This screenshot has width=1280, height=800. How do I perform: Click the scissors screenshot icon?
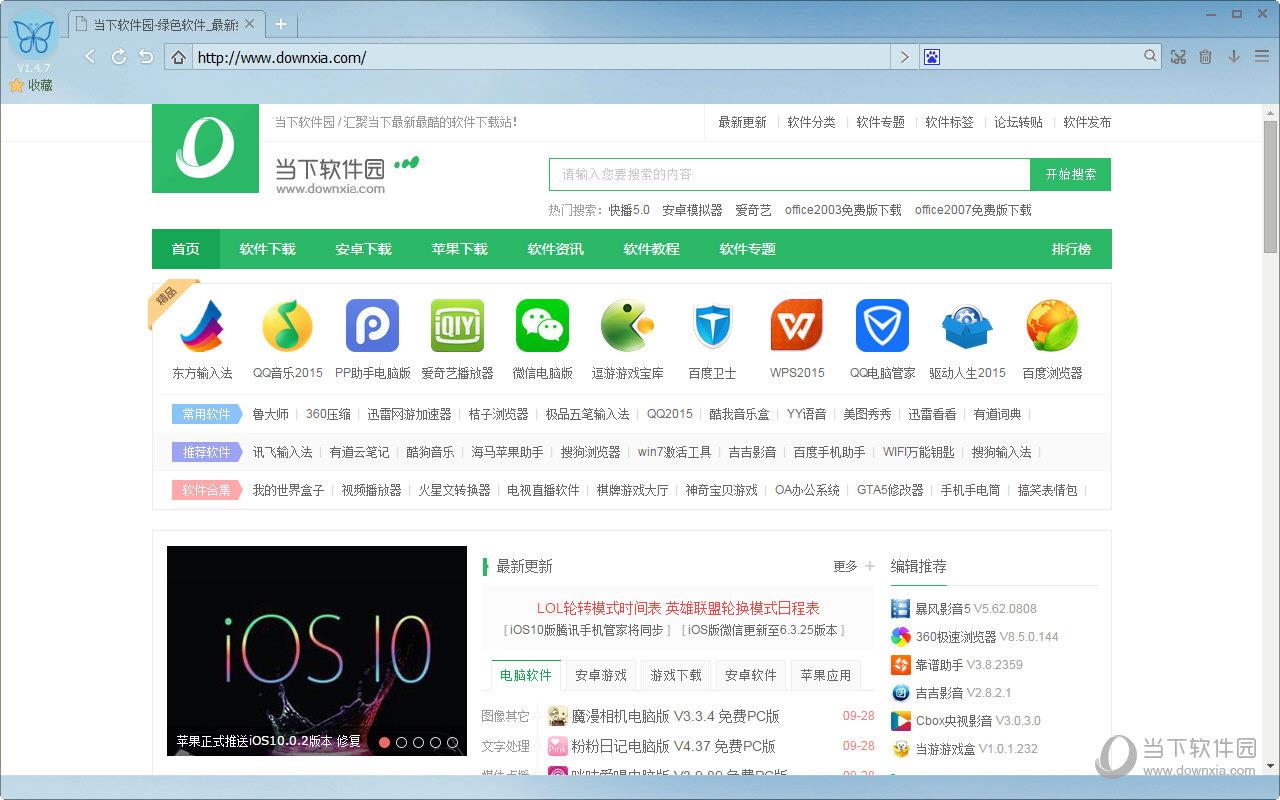pyautogui.click(x=1178, y=57)
